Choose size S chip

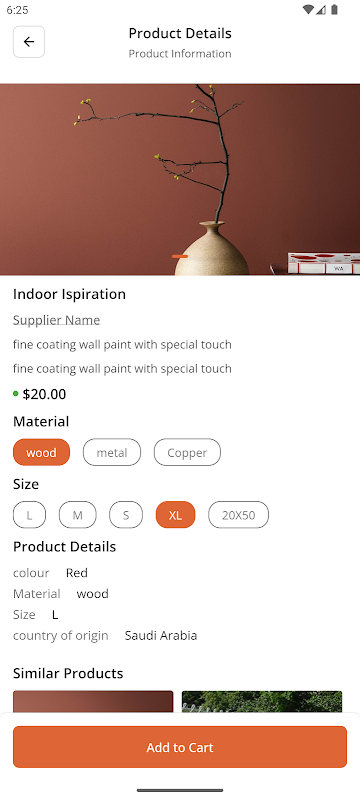point(126,515)
